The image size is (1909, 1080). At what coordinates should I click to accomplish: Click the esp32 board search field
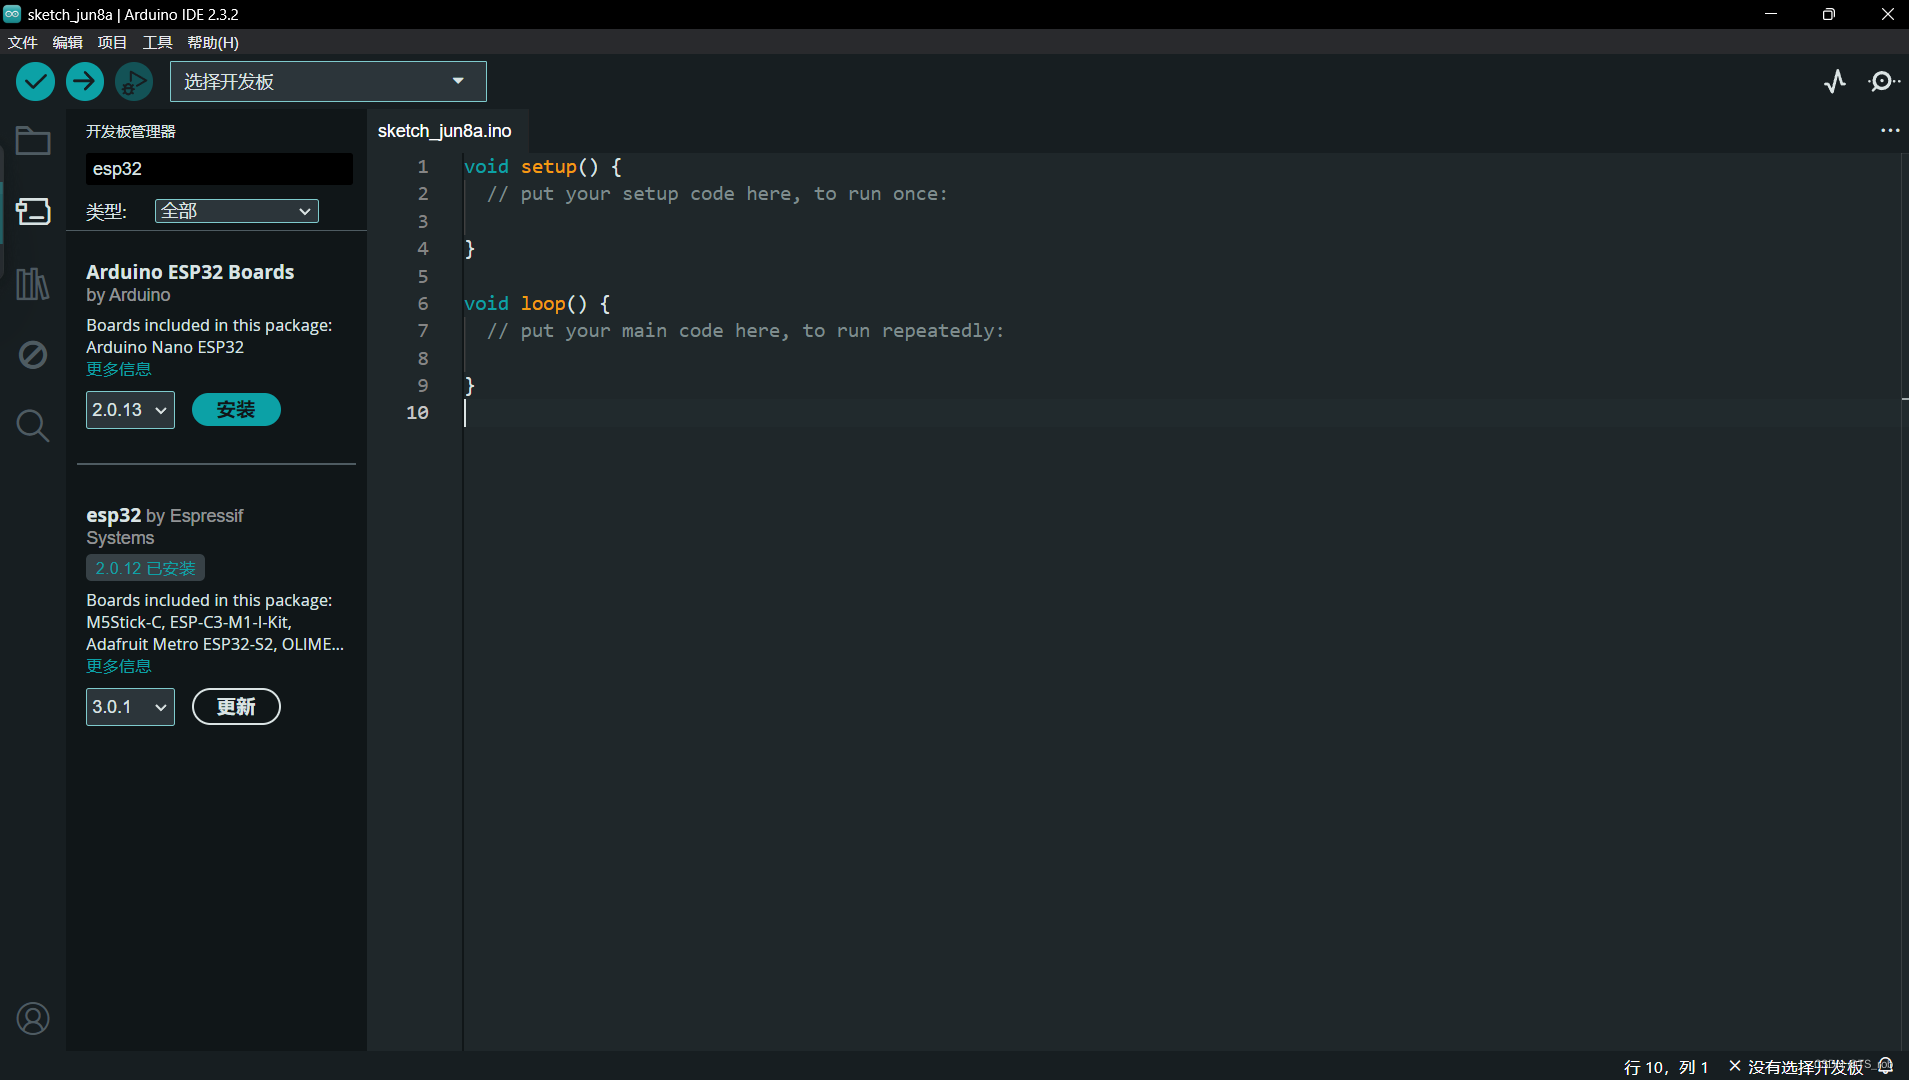click(x=219, y=169)
